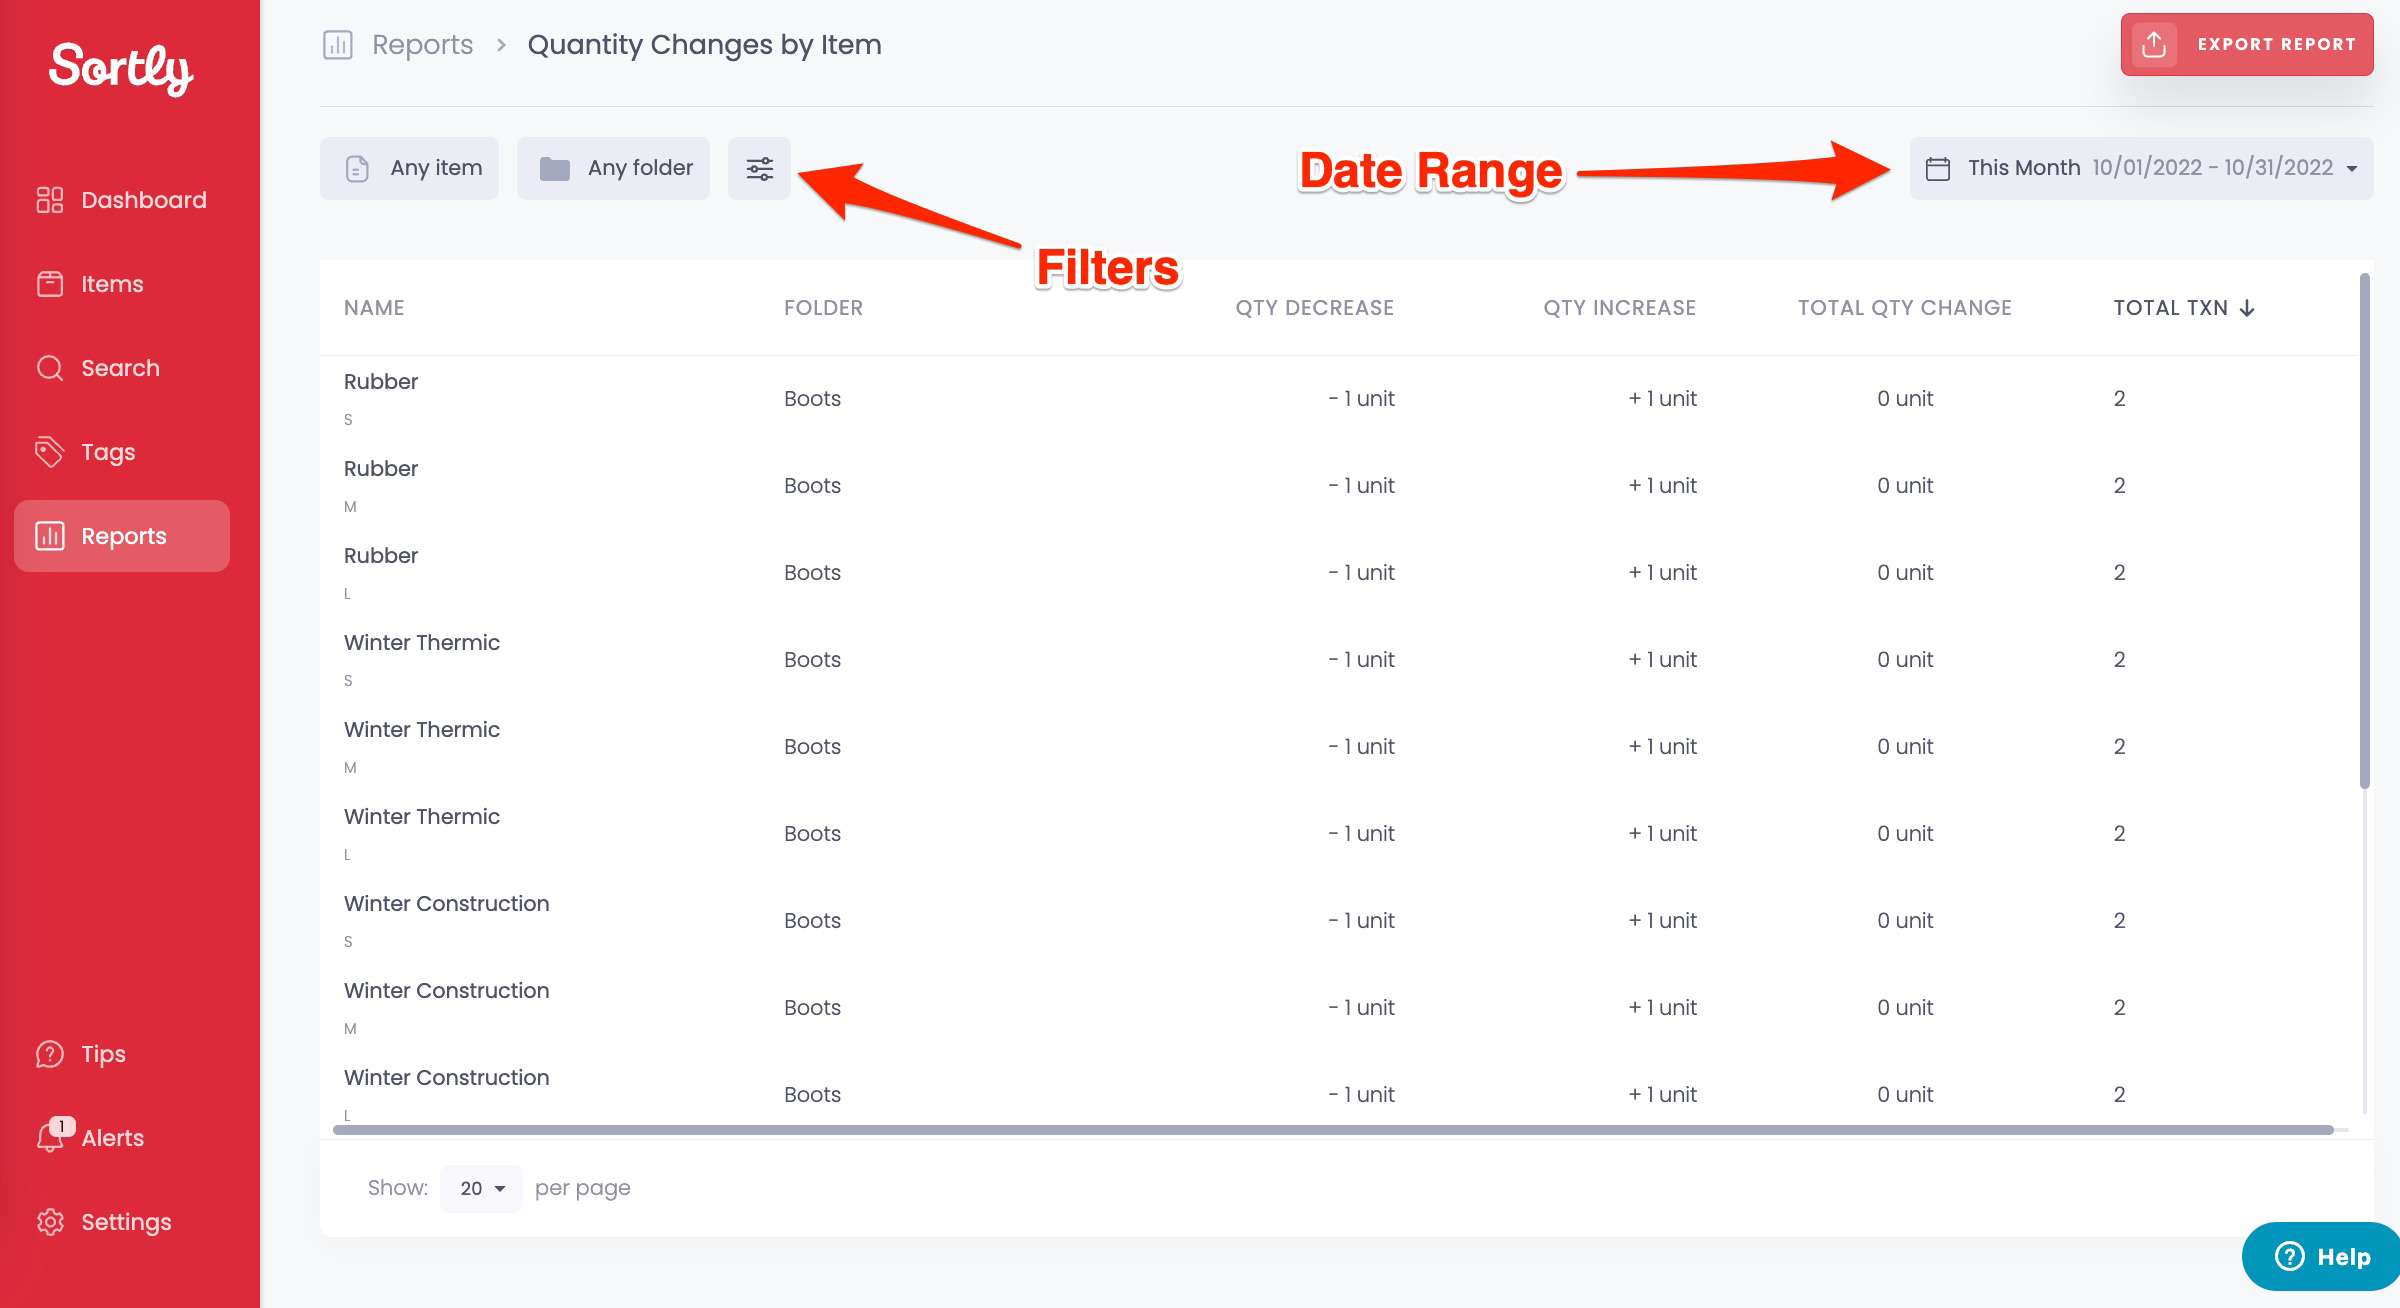
Task: Open the advanced filters sliders icon
Action: pyautogui.click(x=759, y=168)
